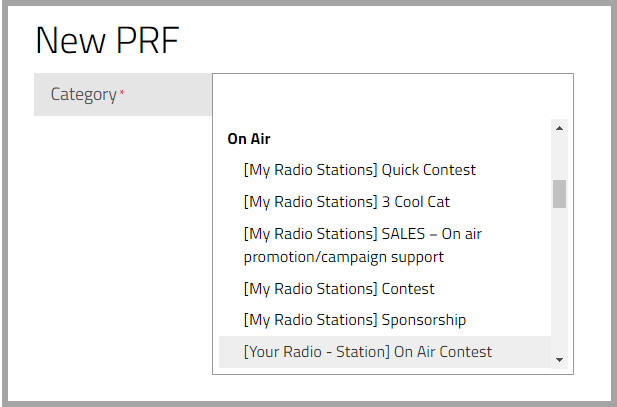Focus the category search field above the list

pyautogui.click(x=392, y=96)
